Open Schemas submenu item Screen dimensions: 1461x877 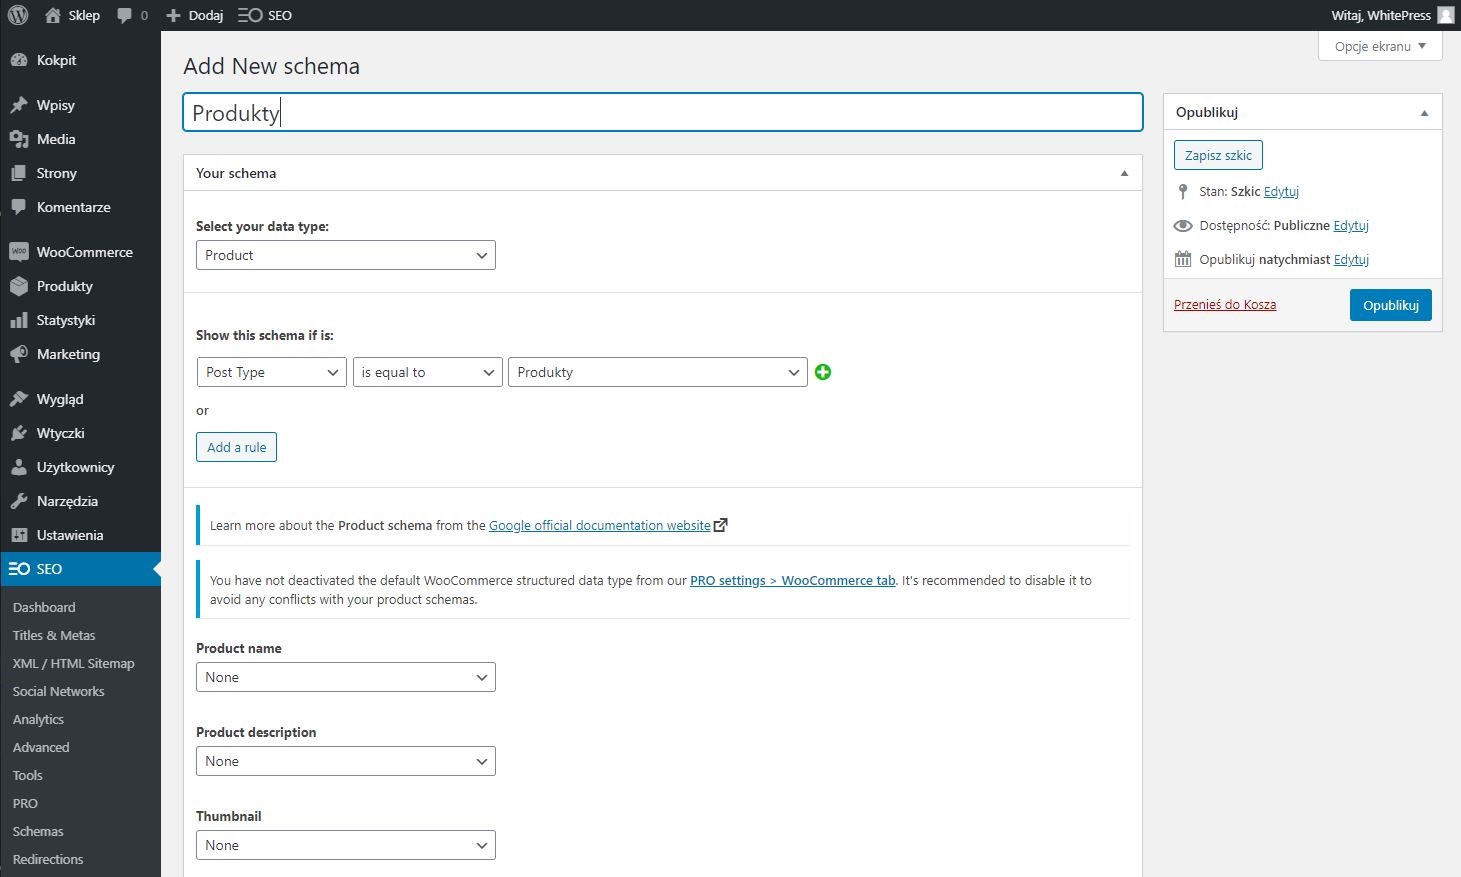click(x=38, y=831)
